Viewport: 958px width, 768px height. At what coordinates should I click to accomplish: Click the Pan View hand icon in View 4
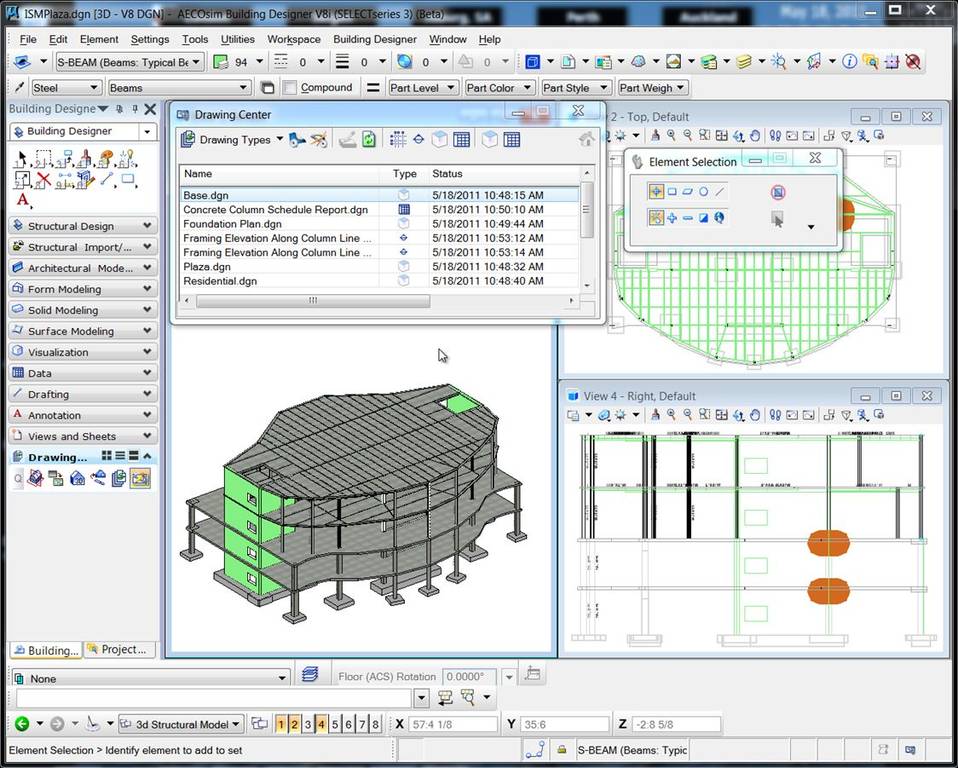coord(755,415)
